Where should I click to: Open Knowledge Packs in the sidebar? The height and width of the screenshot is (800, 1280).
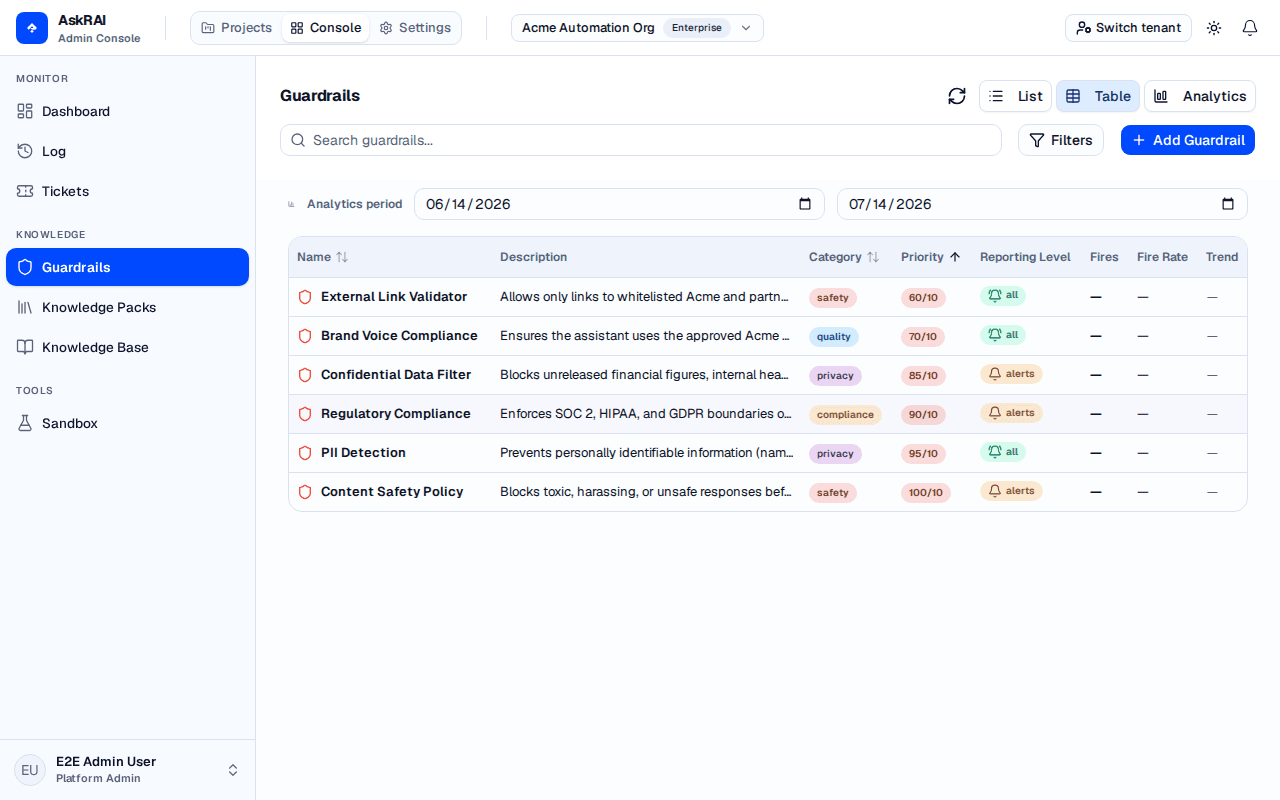[127, 307]
